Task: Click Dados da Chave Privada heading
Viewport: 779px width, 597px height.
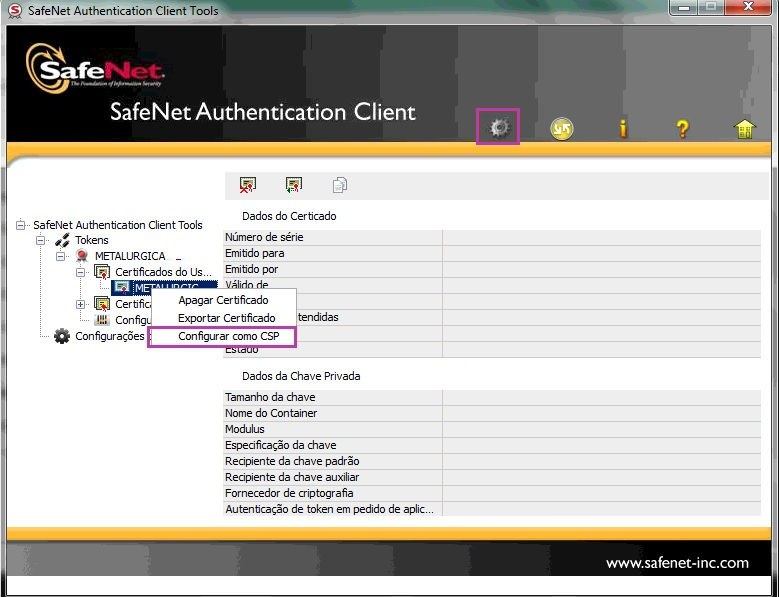Action: 301,376
